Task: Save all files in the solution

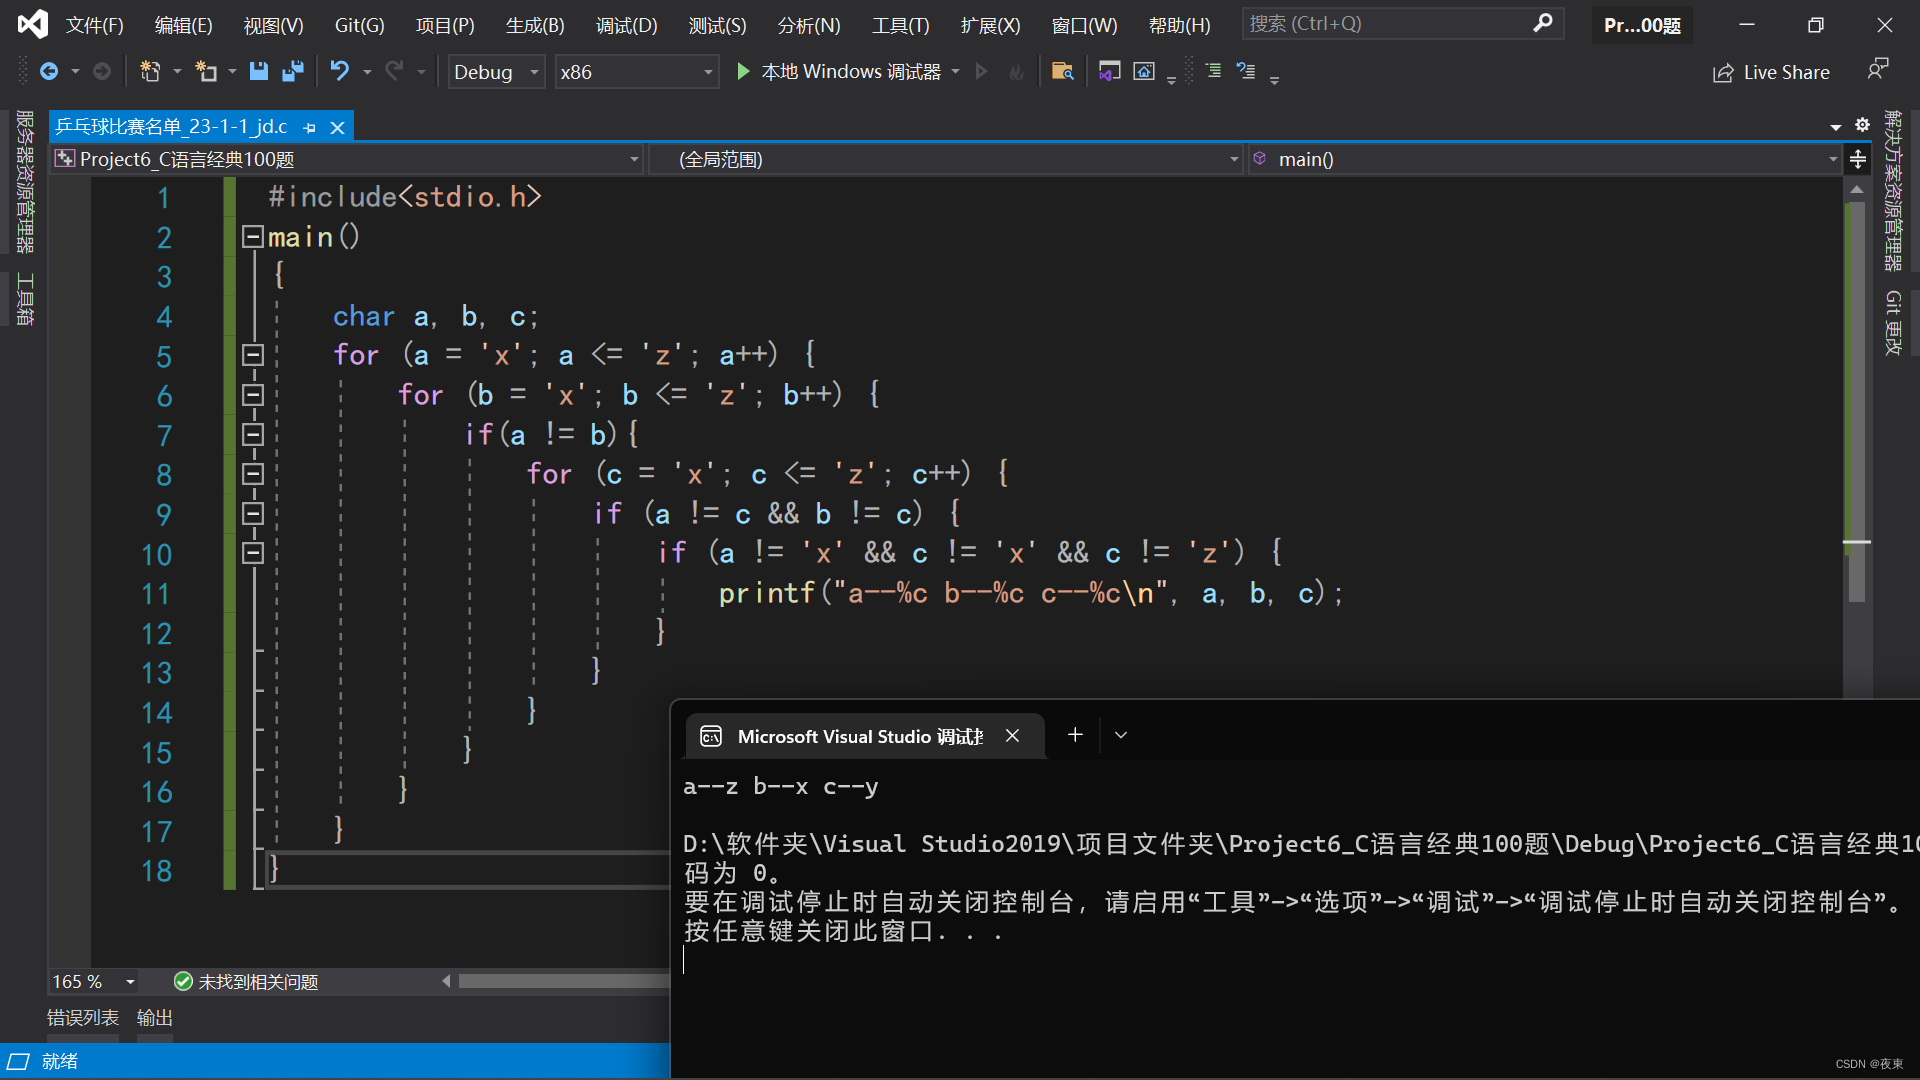Action: (x=292, y=71)
